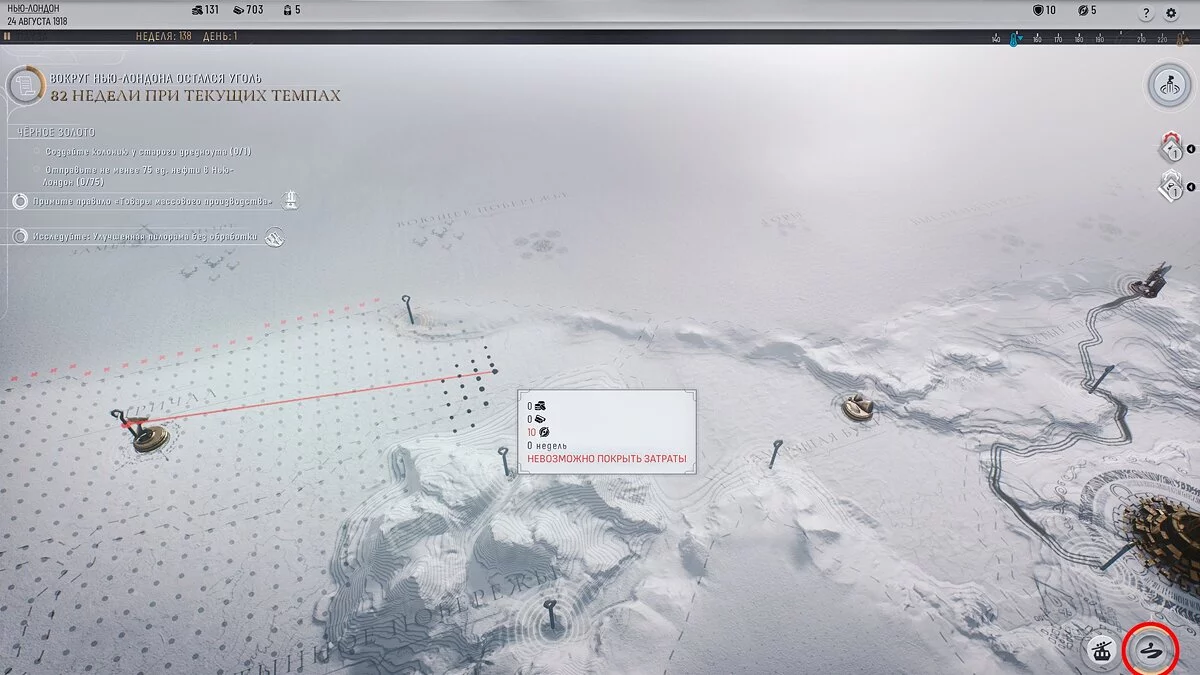
Task: Click the return to city button
Action: (x=1166, y=84)
